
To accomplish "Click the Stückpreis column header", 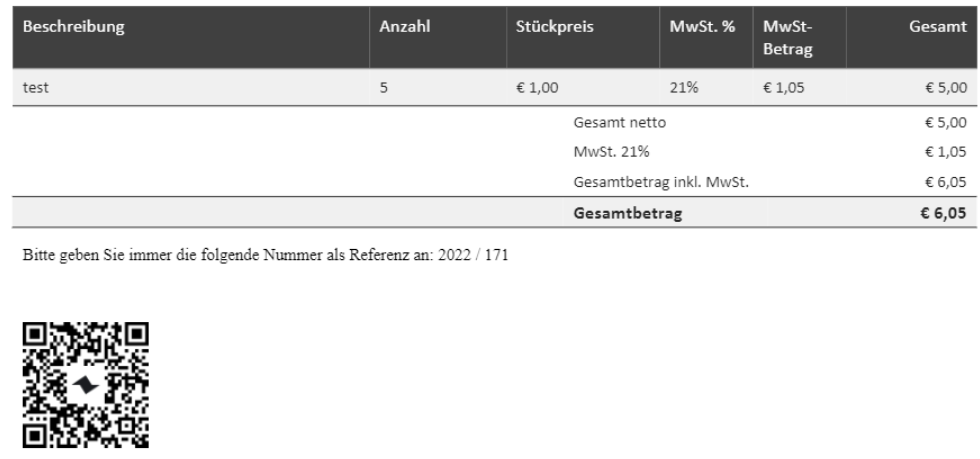I will click(554, 27).
